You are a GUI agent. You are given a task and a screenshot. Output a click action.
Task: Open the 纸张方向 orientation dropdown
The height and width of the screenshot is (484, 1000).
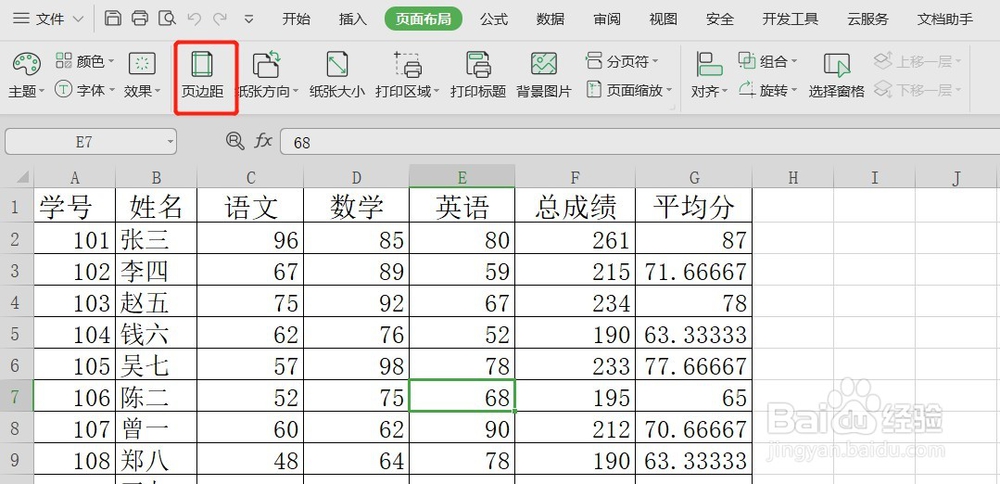pyautogui.click(x=267, y=76)
